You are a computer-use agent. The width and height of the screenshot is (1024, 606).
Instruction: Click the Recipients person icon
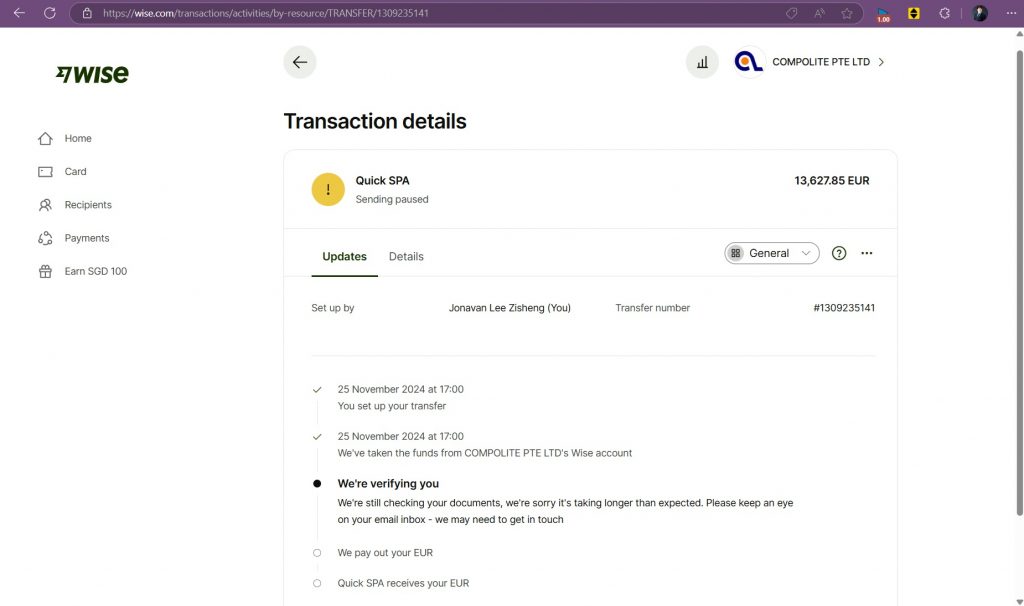[x=45, y=205]
